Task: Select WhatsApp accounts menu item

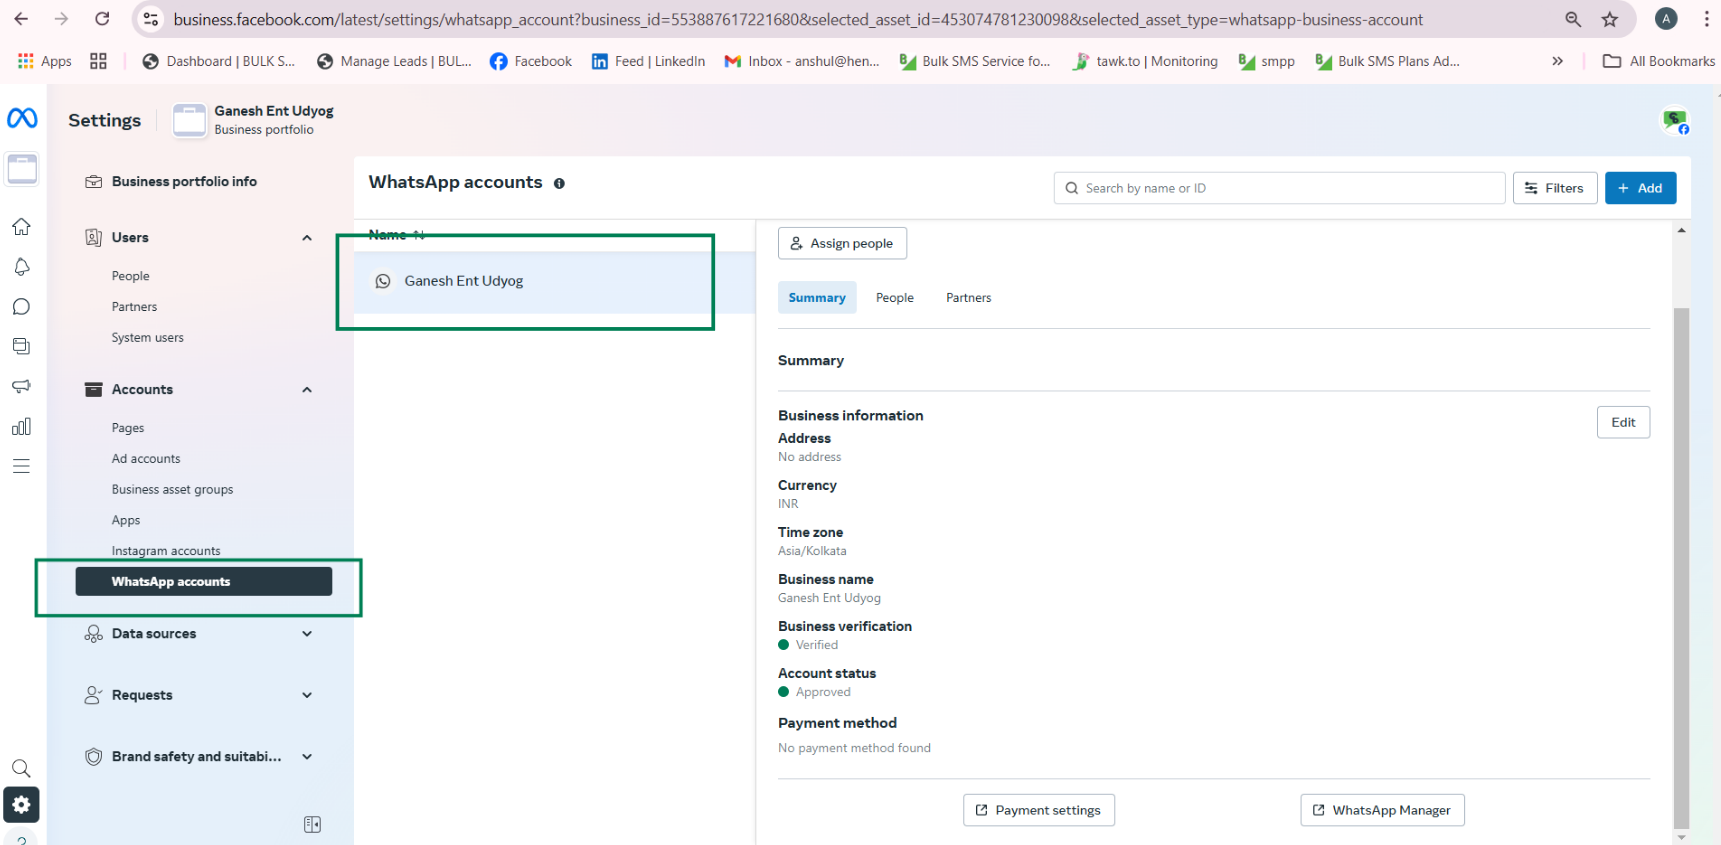Action: [x=204, y=582]
